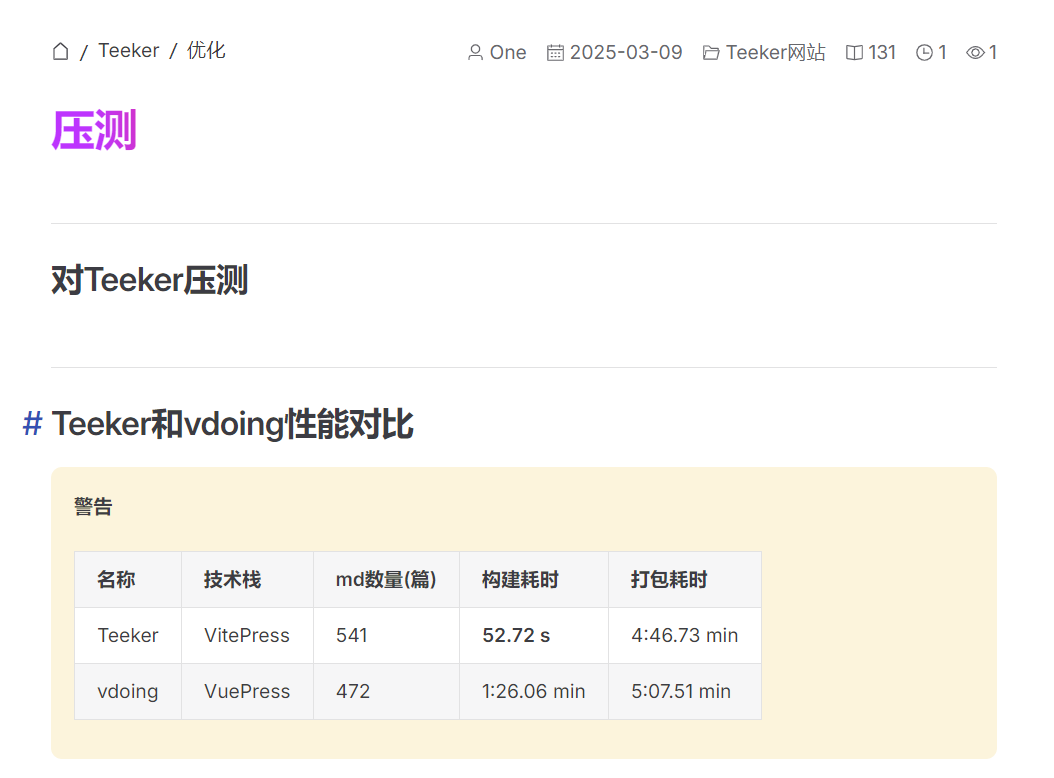Click the # anchor beside Teeker和vdoing性能对比
Image resolution: width=1054 pixels, height=778 pixels.
point(32,424)
